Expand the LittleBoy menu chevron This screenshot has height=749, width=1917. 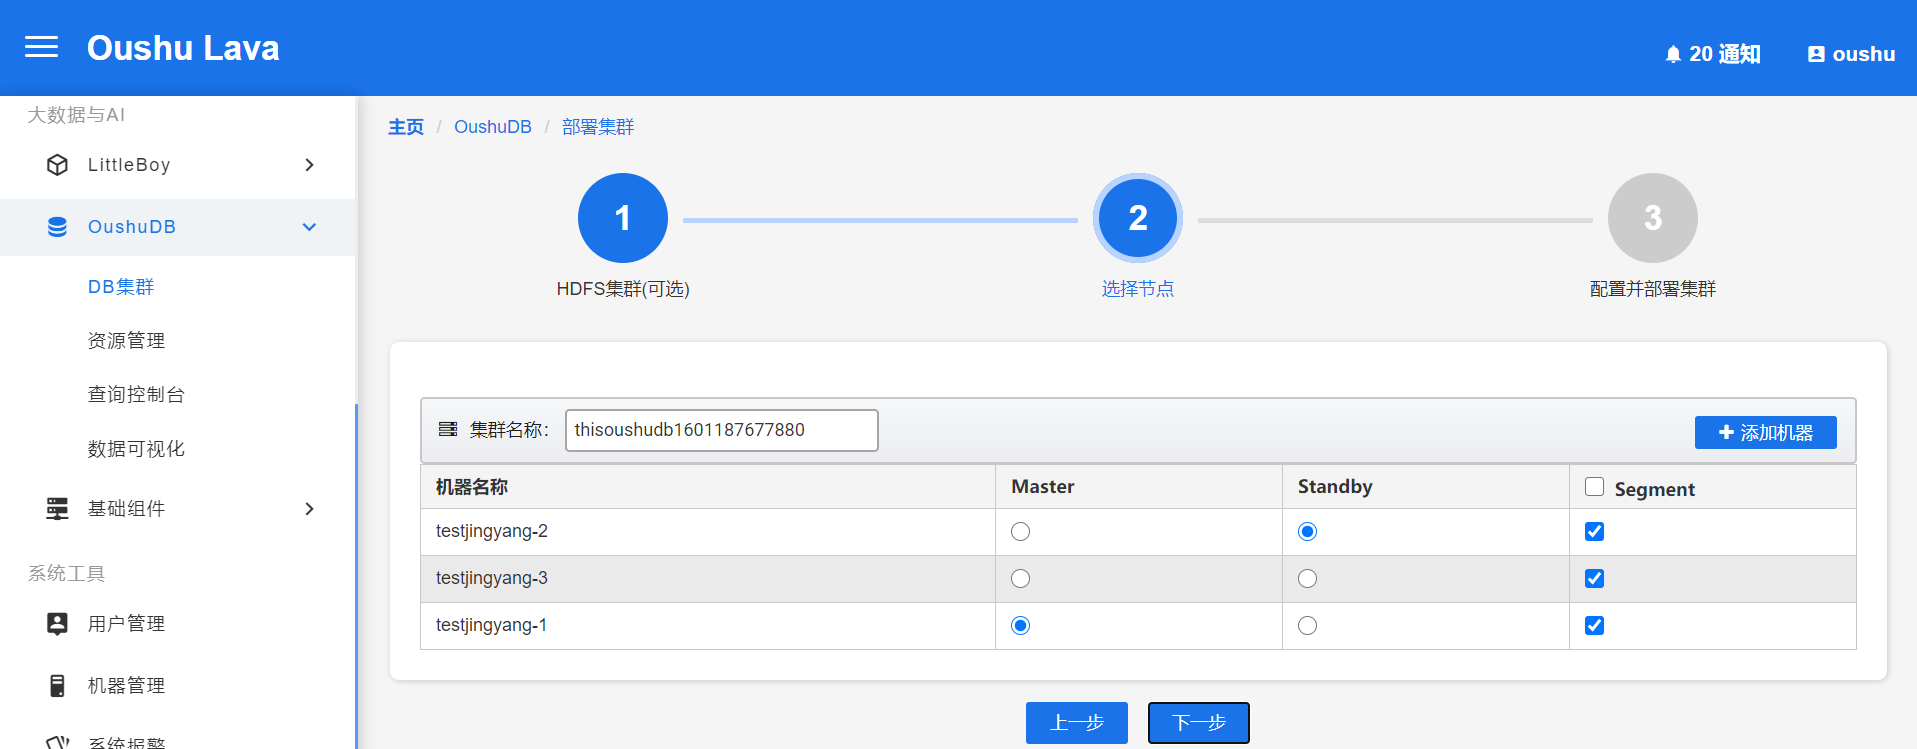[309, 165]
